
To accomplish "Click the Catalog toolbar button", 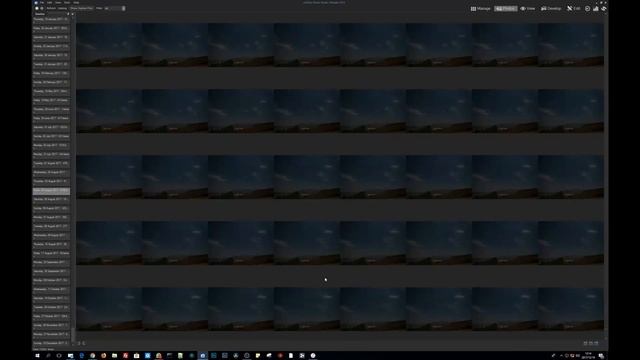I will [x=62, y=8].
